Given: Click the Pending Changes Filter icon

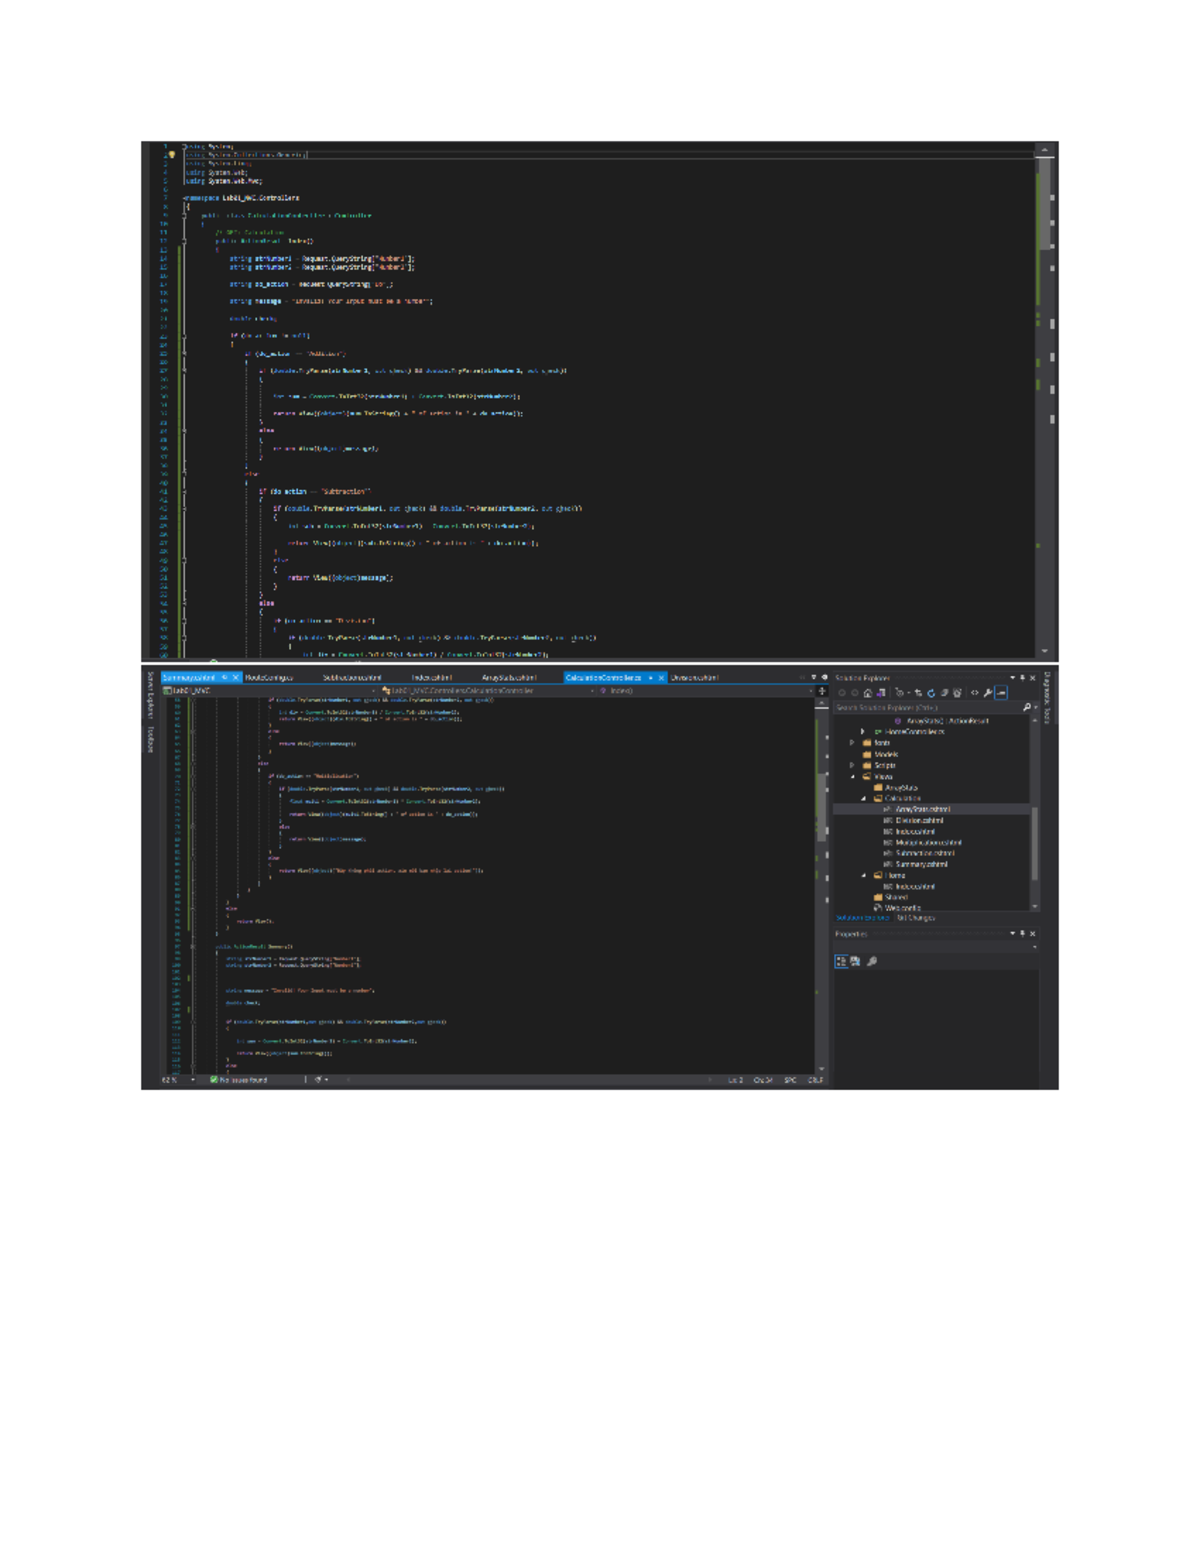Looking at the screenshot, I should click(900, 693).
